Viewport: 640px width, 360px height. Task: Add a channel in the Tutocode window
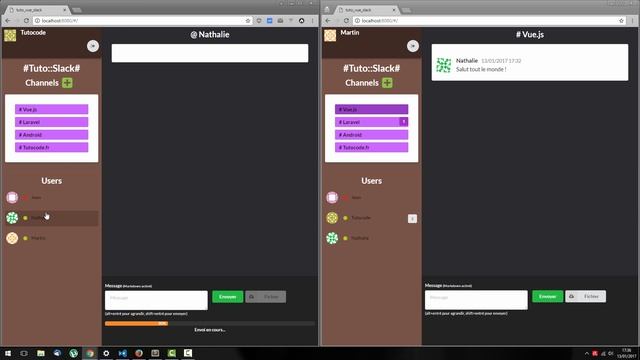coord(67,83)
